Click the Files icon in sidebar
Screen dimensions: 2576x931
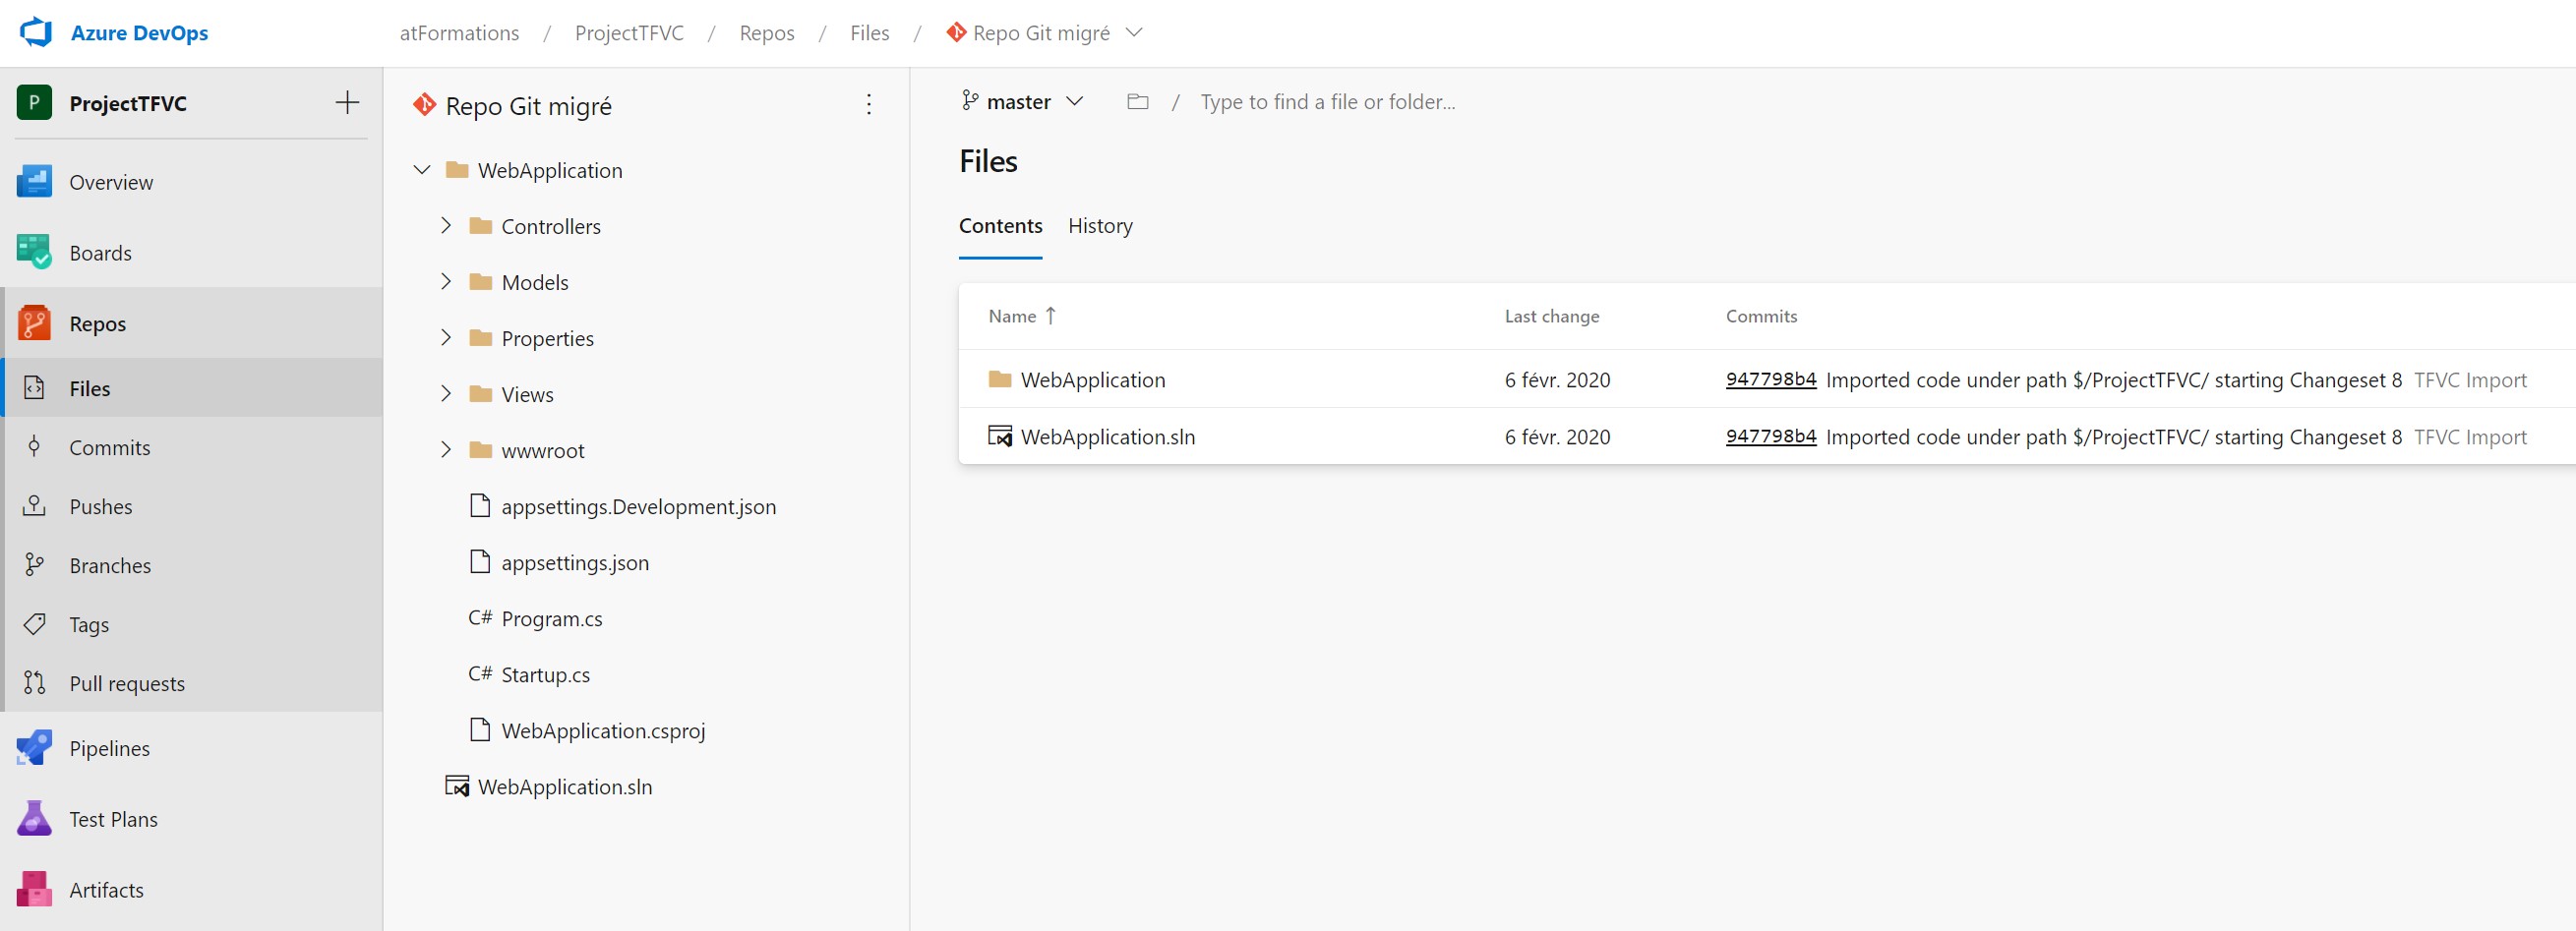point(34,388)
